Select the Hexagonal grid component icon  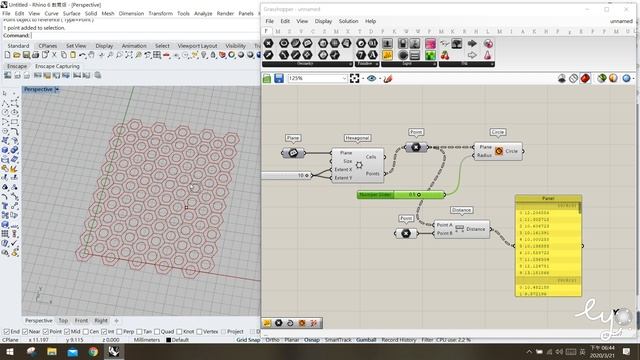click(359, 165)
